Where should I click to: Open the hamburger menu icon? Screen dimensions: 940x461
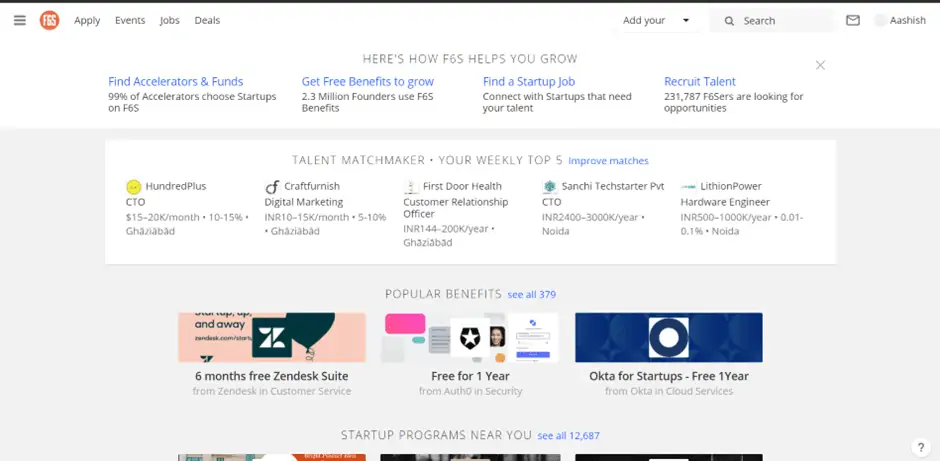click(x=20, y=20)
